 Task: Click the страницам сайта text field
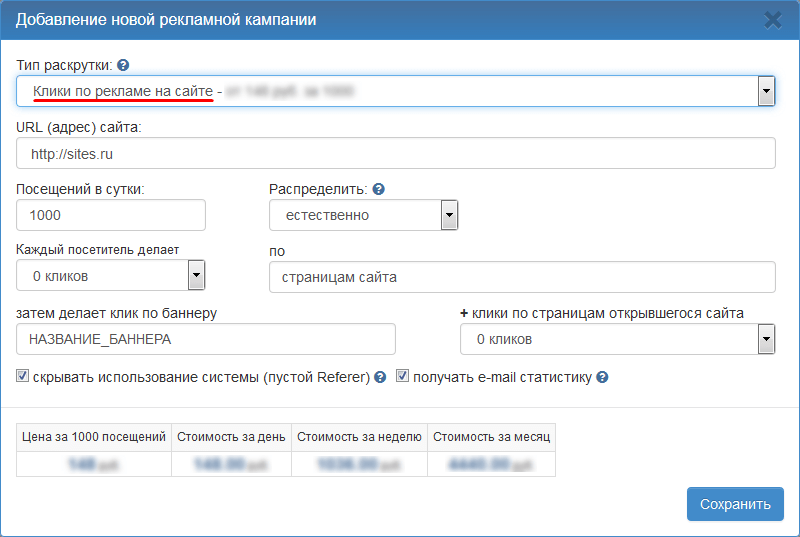click(522, 277)
